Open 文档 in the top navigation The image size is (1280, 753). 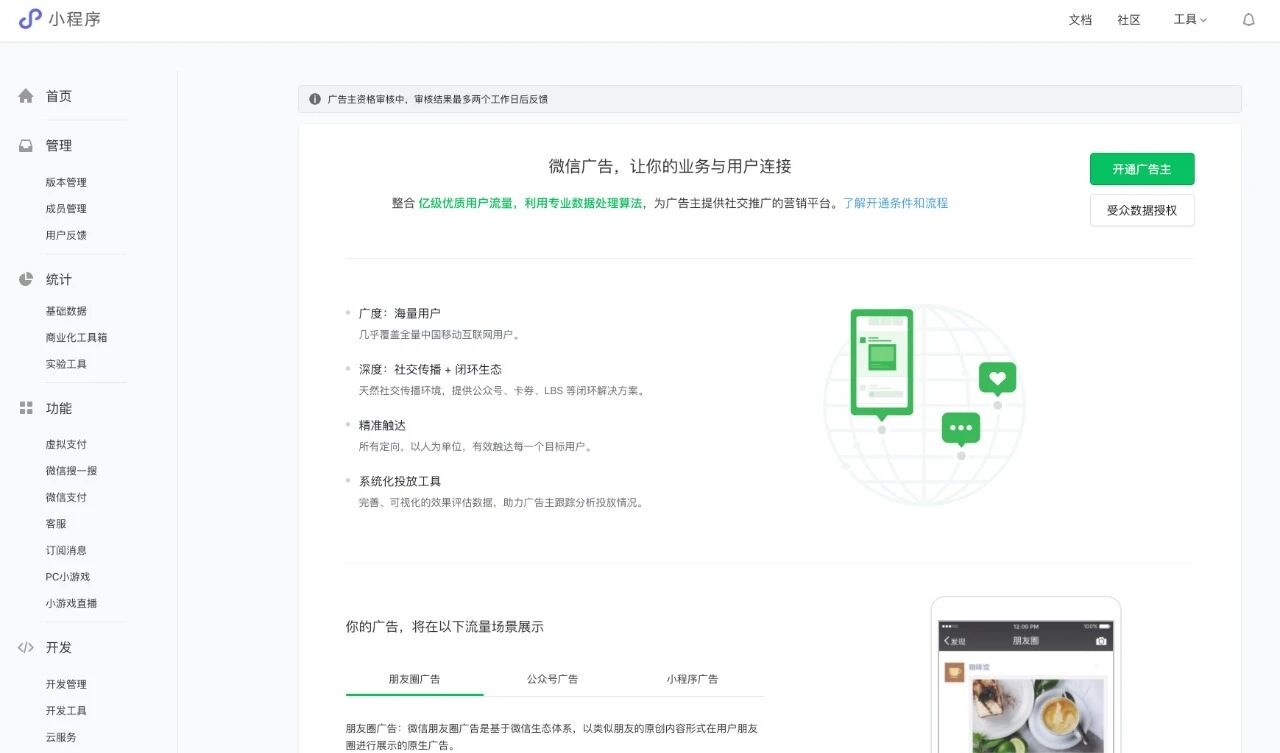click(x=1080, y=19)
